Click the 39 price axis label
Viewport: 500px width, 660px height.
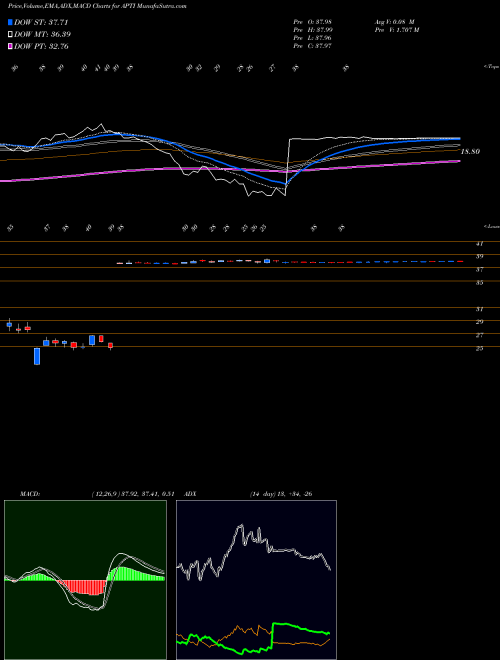479,256
